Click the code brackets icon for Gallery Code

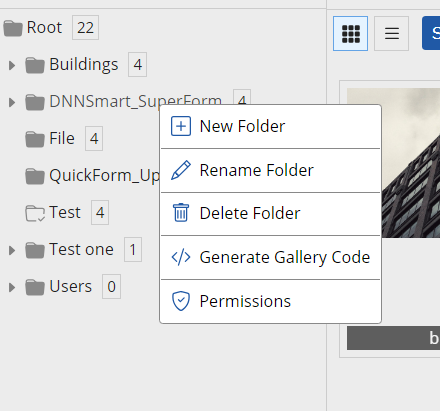pos(181,257)
